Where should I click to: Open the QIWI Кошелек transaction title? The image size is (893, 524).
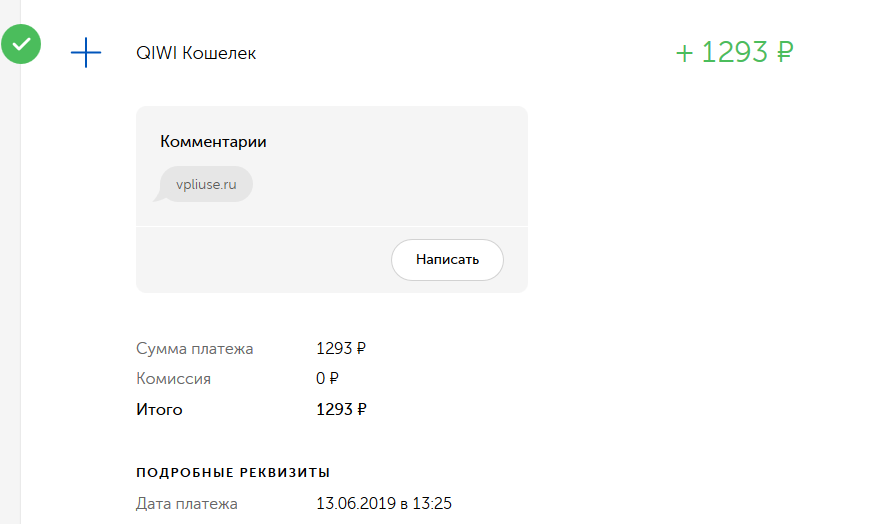click(196, 53)
